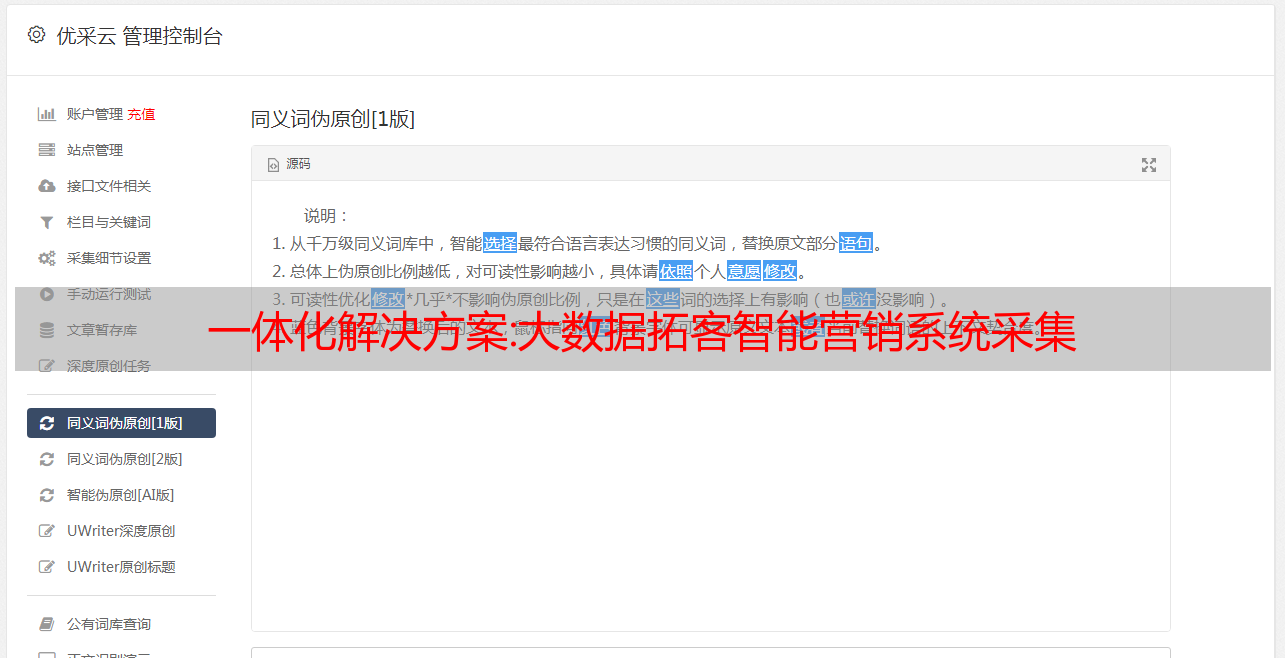Click the edit icon beside UWriter深度原创
1285x658 pixels.
tap(46, 531)
